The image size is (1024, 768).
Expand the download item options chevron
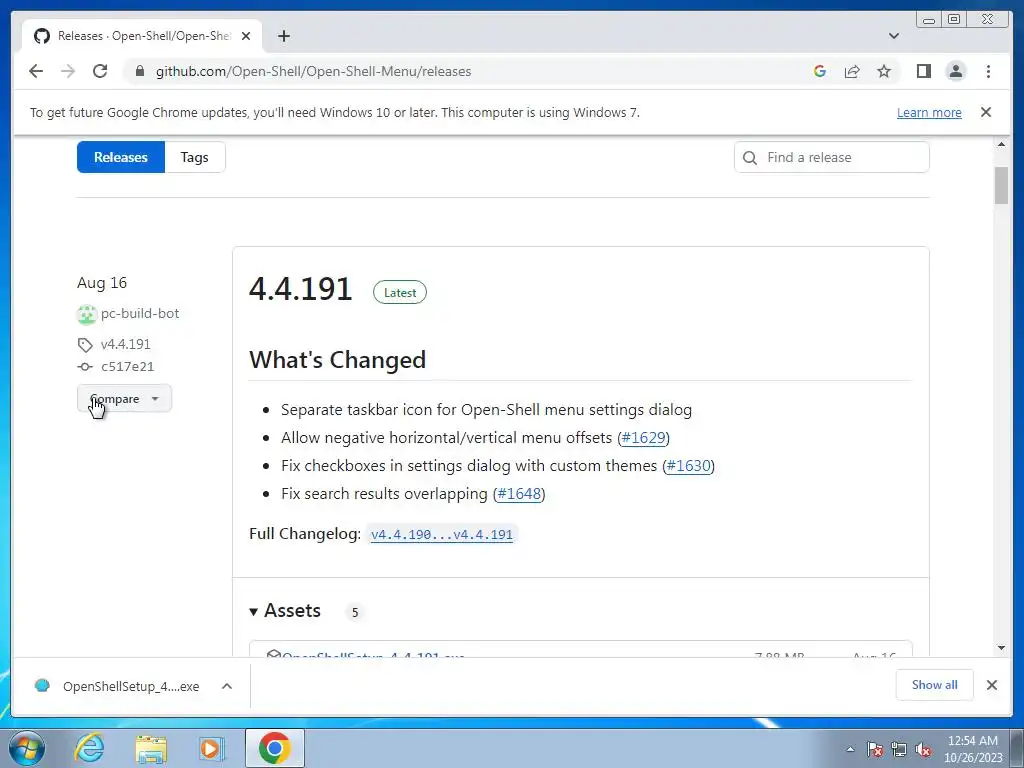tap(227, 686)
